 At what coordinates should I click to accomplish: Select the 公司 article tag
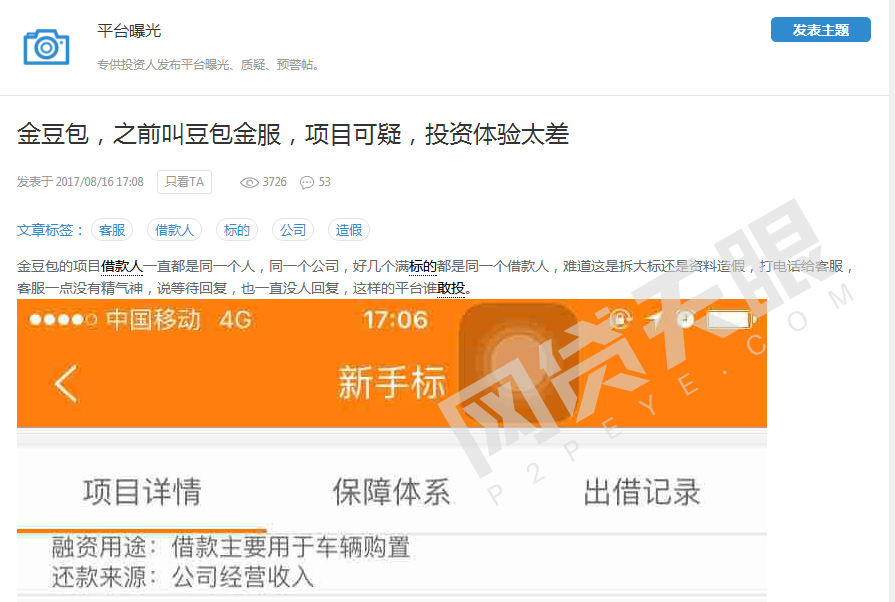click(x=293, y=230)
